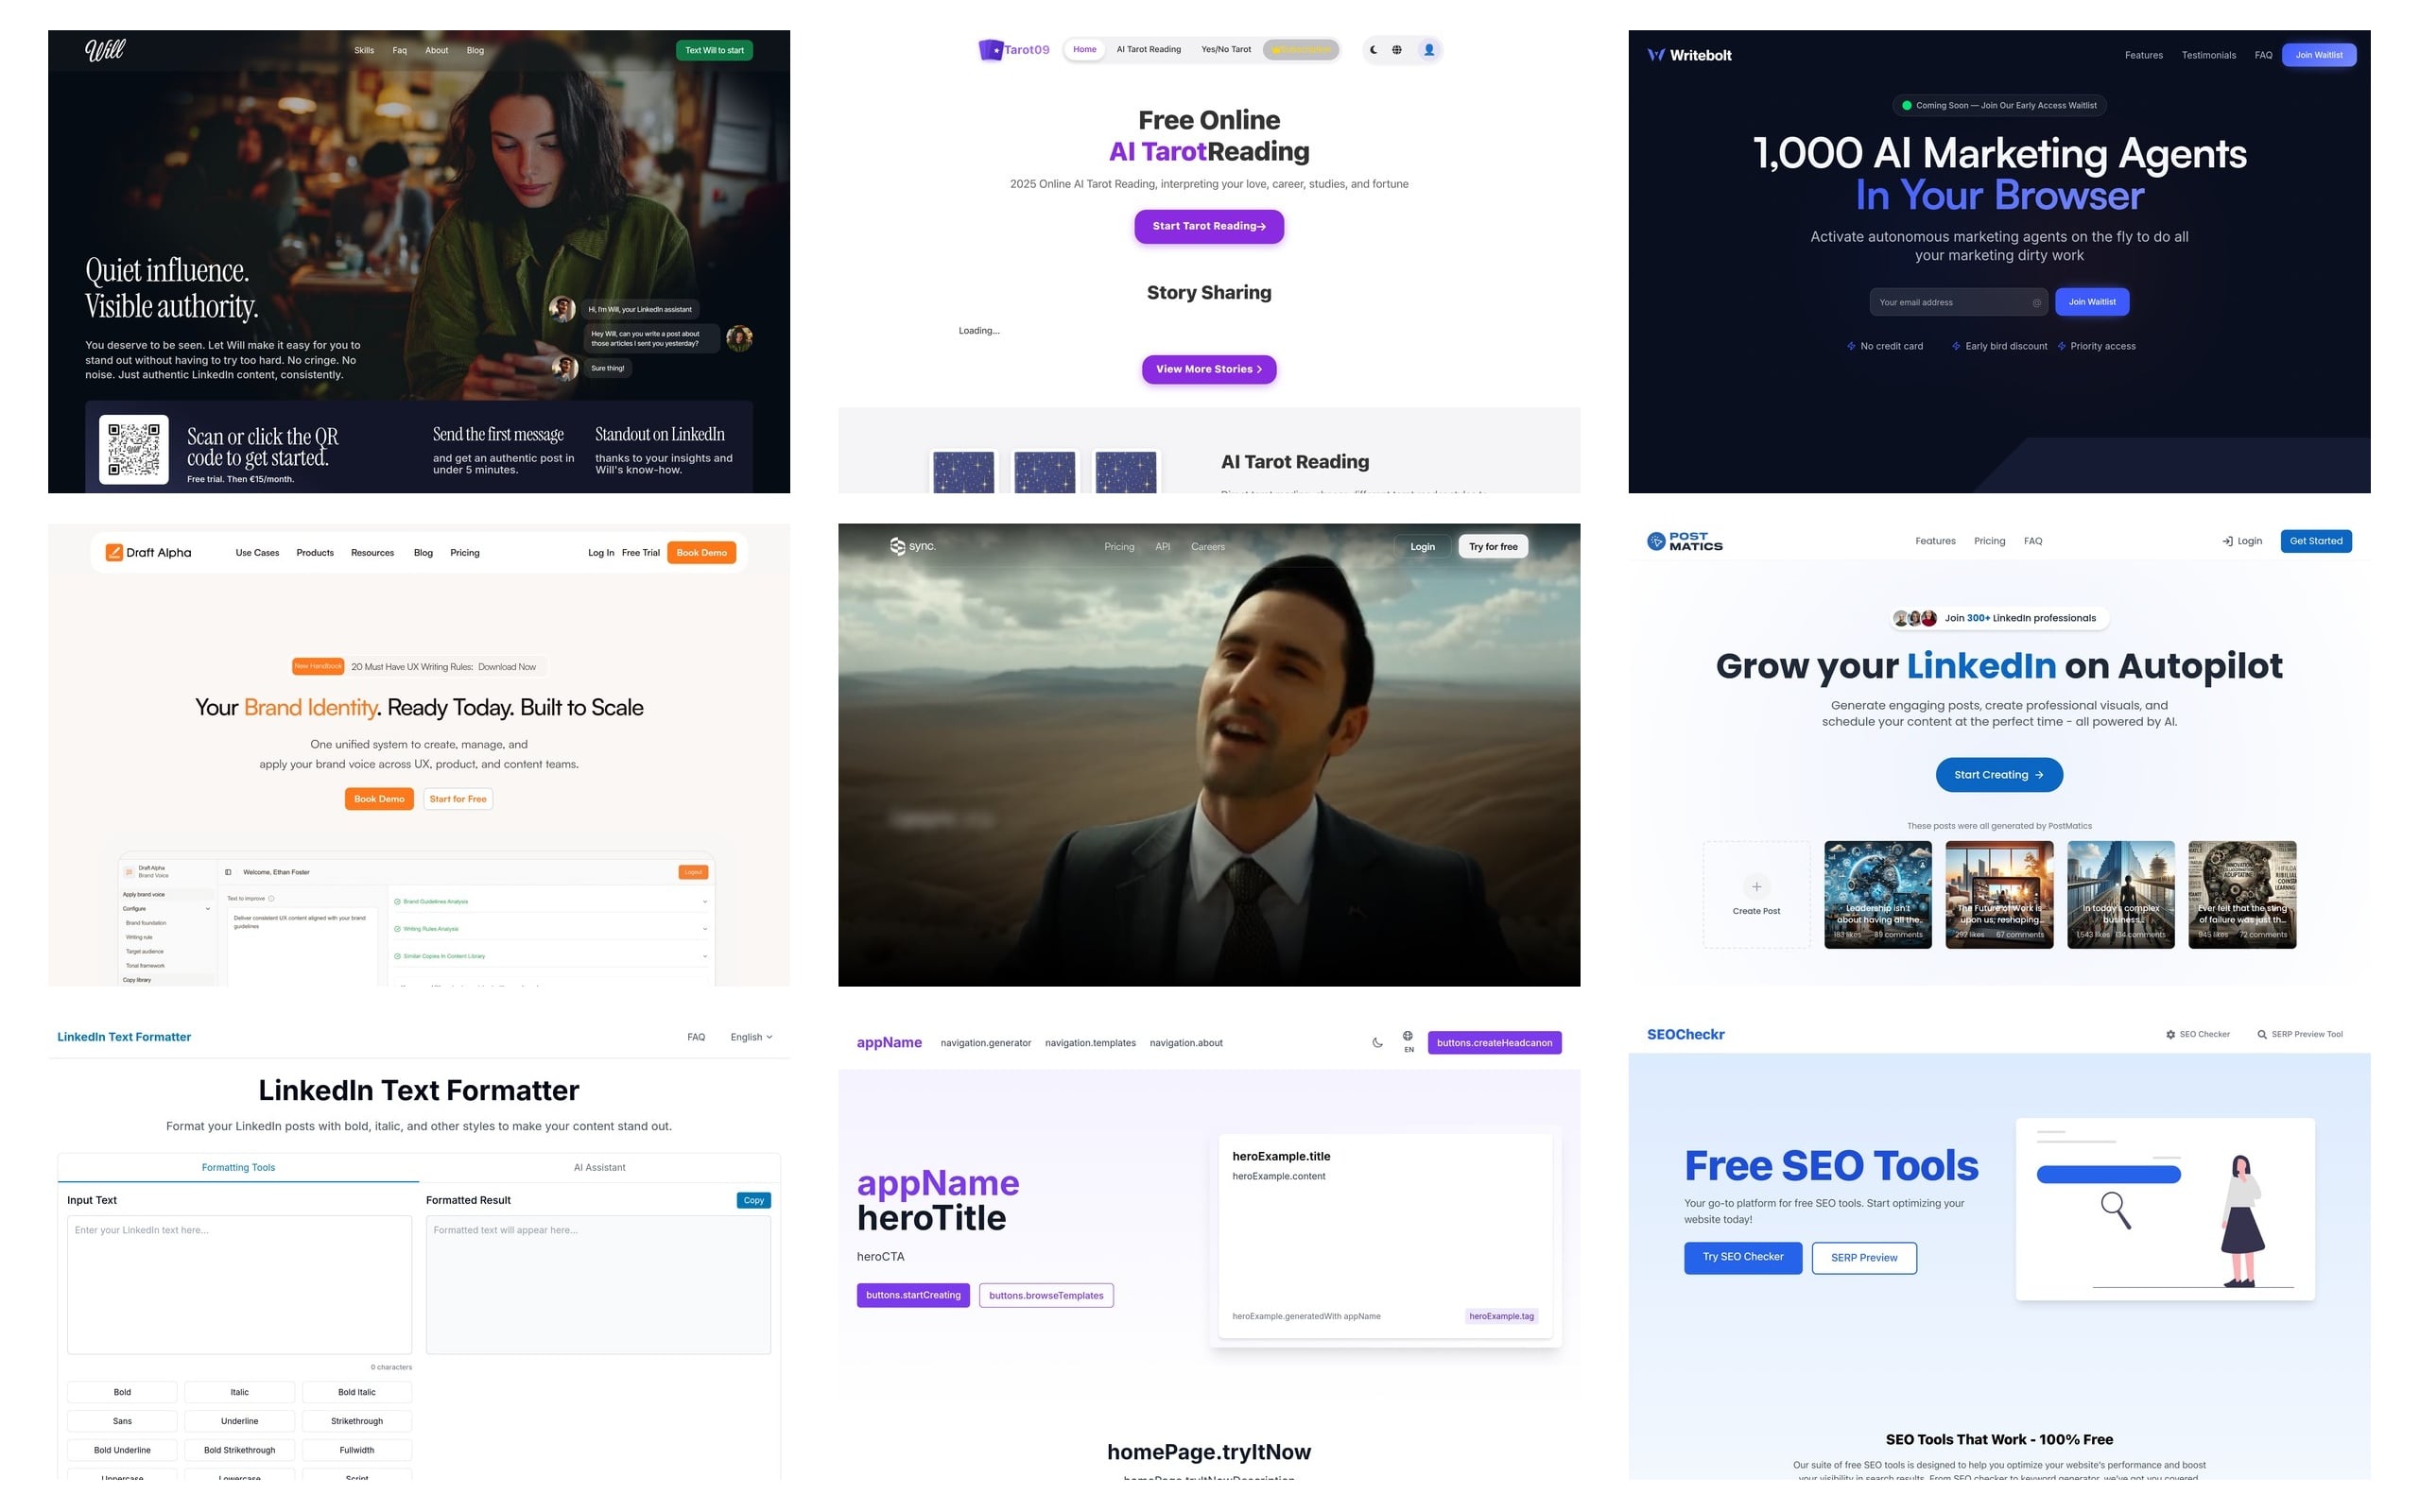Open Testimonials in Writebolt navigation

pyautogui.click(x=2208, y=55)
